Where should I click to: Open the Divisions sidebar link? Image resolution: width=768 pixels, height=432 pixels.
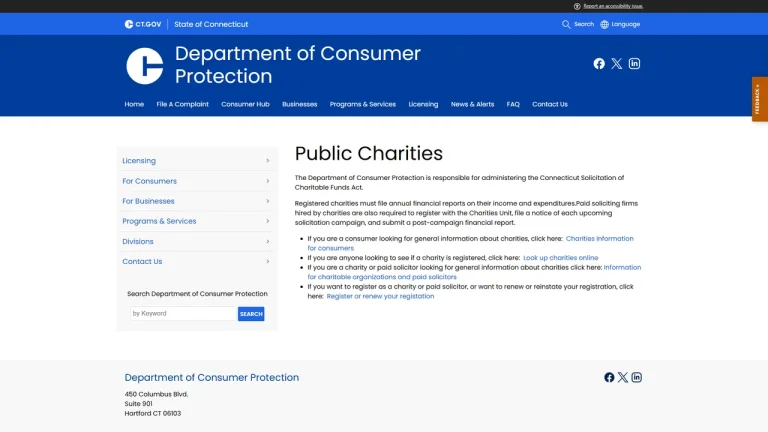[x=138, y=241]
